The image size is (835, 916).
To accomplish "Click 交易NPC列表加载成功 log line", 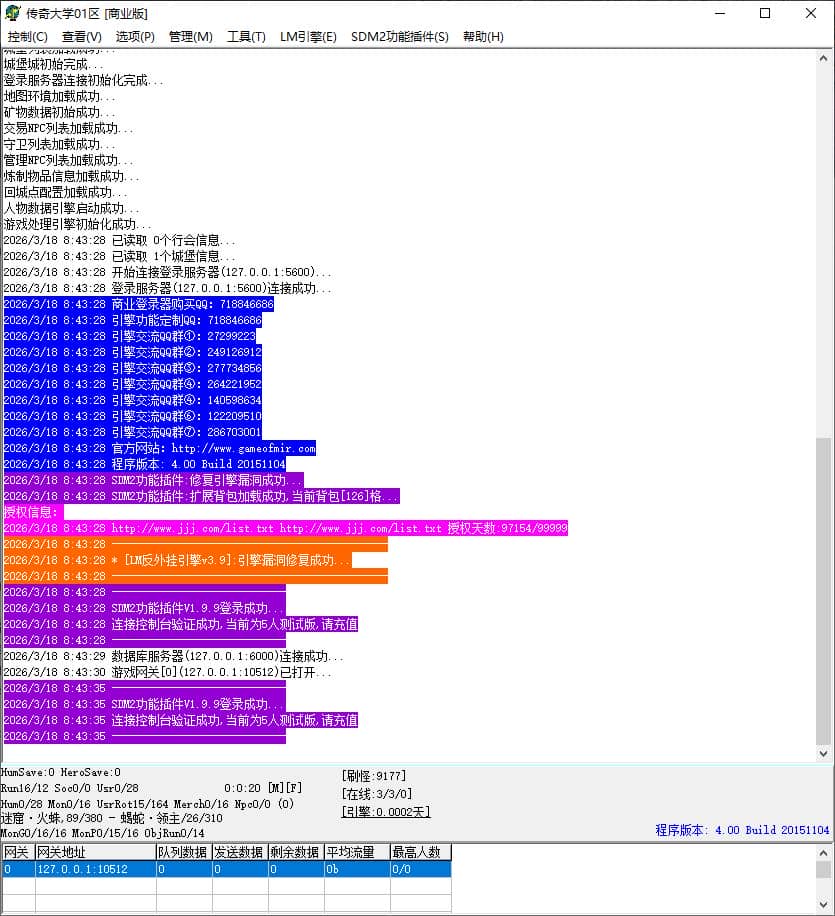I will [x=68, y=129].
